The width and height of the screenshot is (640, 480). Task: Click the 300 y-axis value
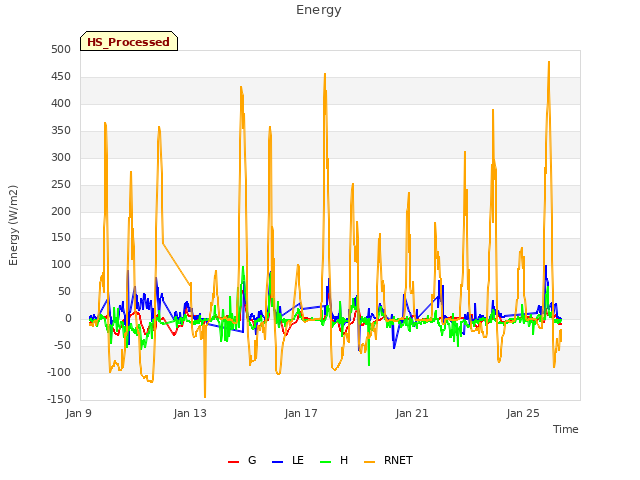tap(61, 157)
